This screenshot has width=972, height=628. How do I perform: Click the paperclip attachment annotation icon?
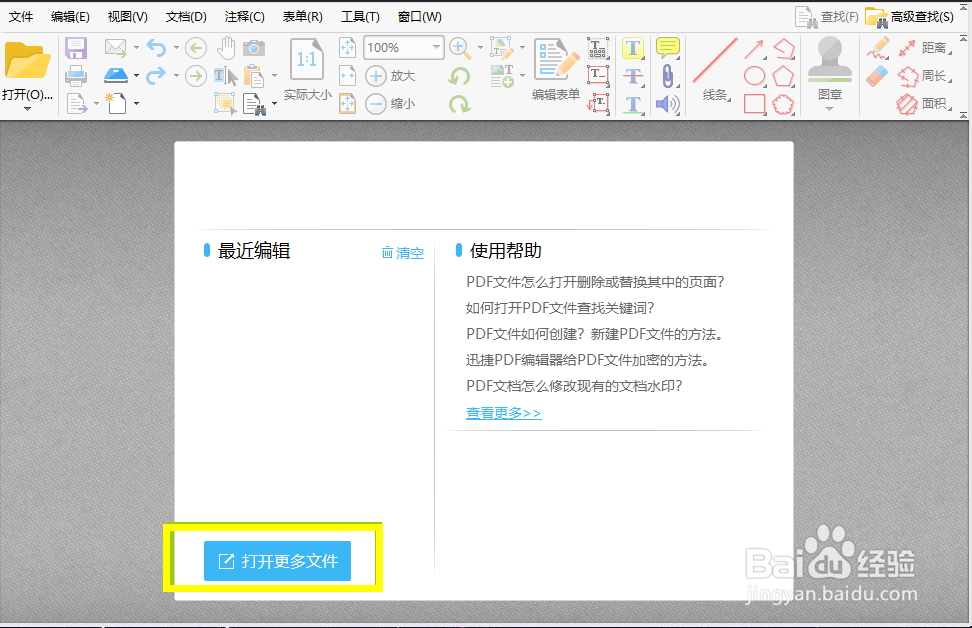pos(667,75)
